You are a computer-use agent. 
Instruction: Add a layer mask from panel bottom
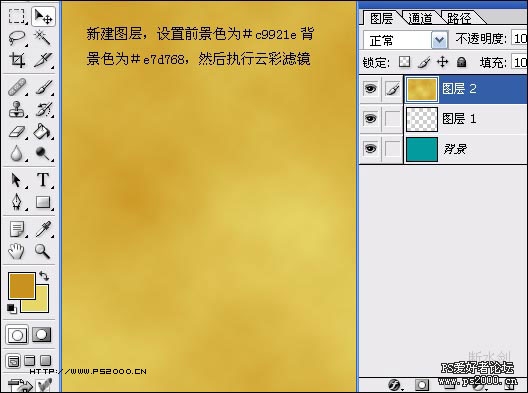click(422, 385)
